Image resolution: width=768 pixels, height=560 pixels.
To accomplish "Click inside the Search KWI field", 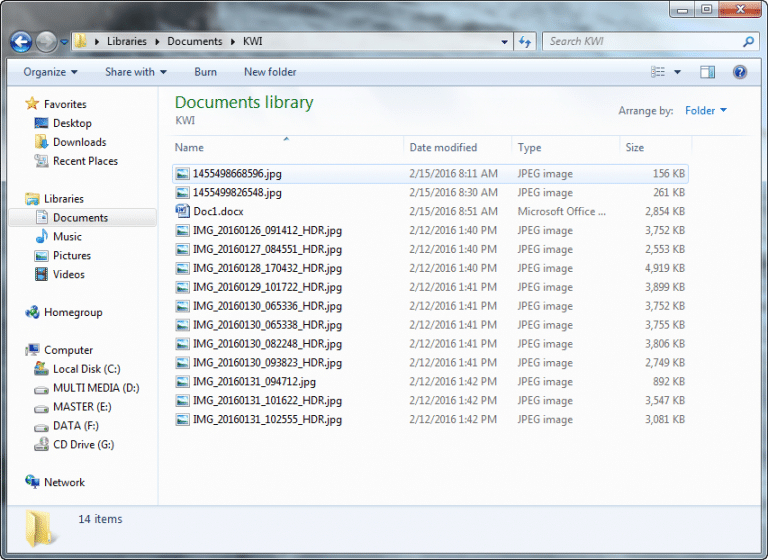I will 640,42.
